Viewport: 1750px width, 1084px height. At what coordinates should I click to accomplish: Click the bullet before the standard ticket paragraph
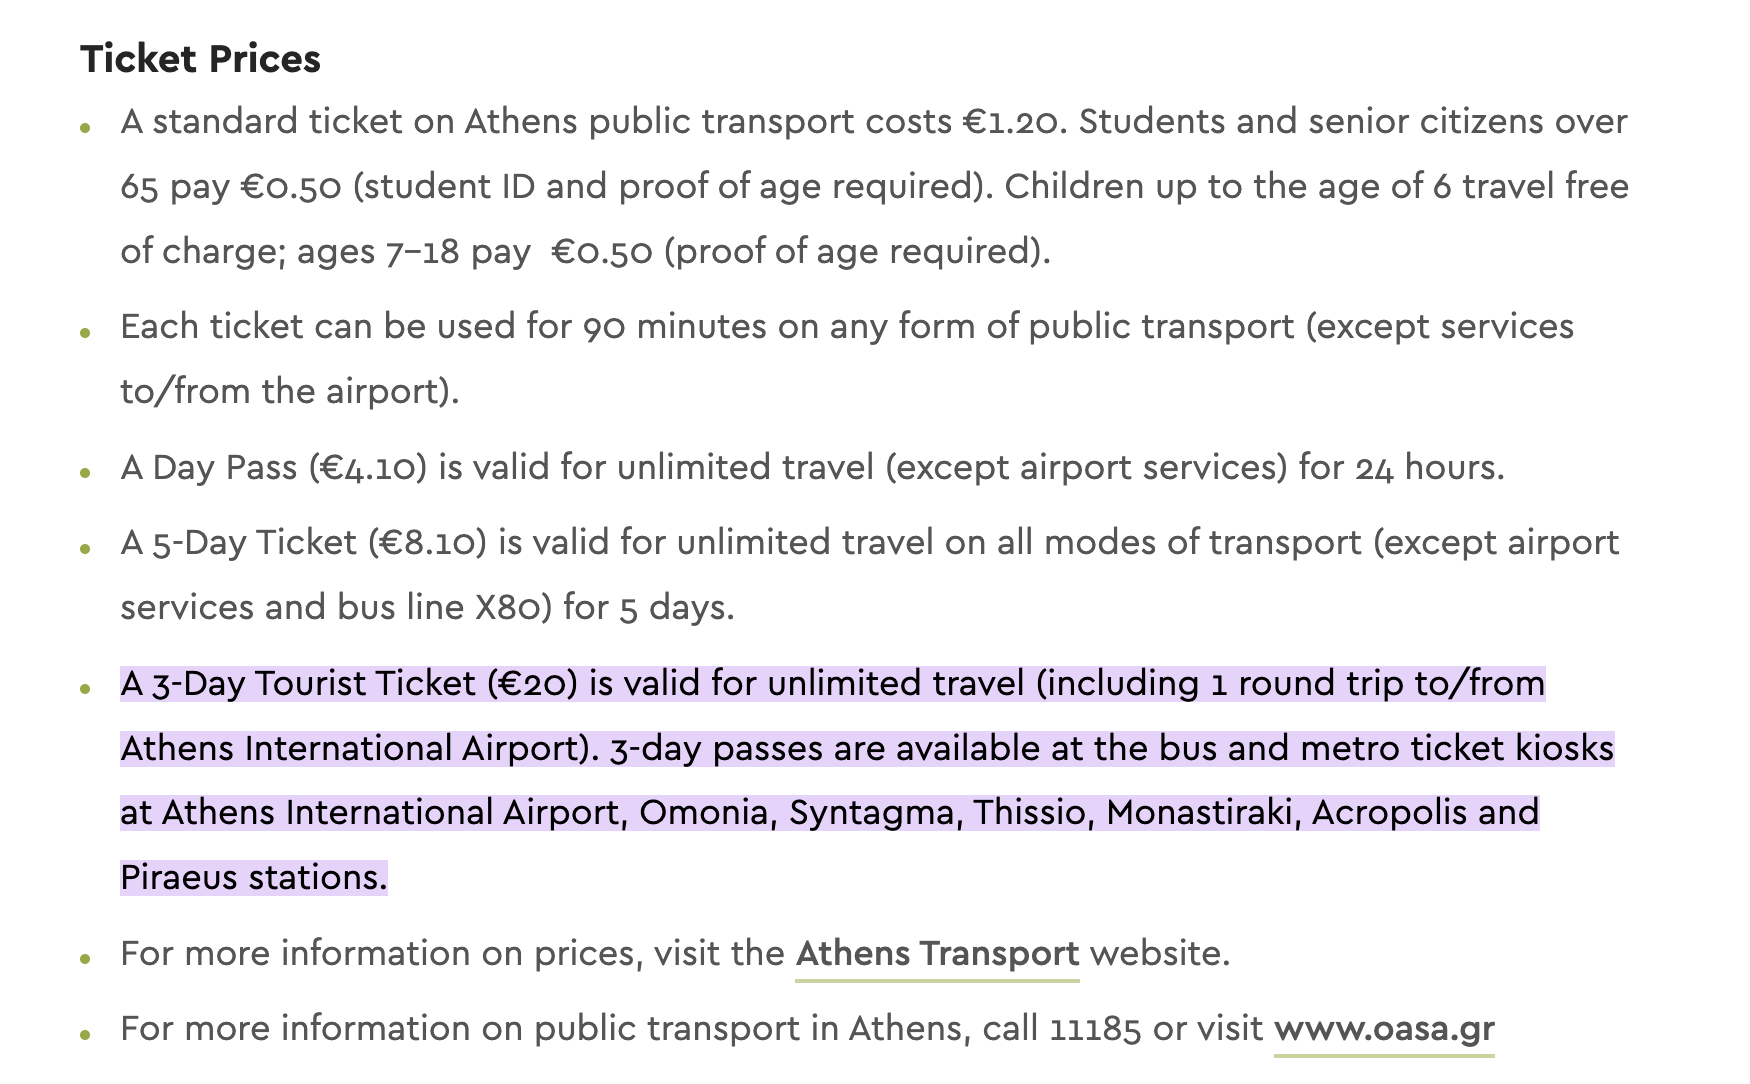[x=87, y=128]
